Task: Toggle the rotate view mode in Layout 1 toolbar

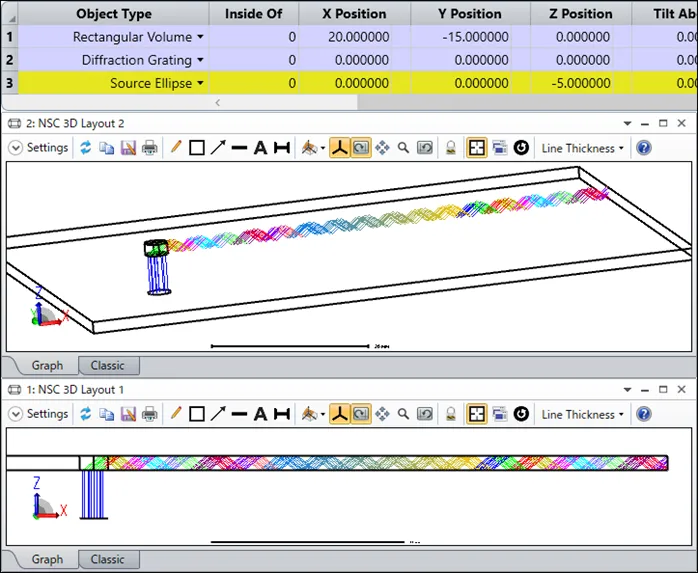Action: coord(360,414)
